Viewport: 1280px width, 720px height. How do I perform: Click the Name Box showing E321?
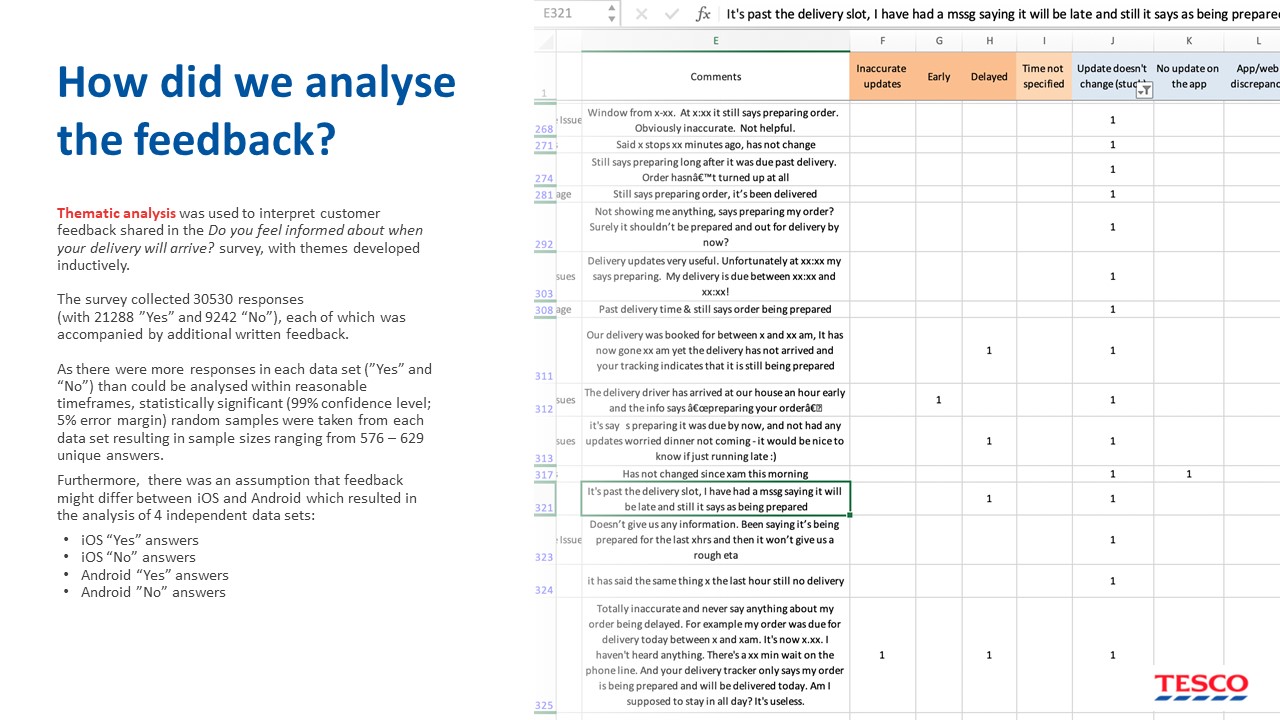click(570, 14)
